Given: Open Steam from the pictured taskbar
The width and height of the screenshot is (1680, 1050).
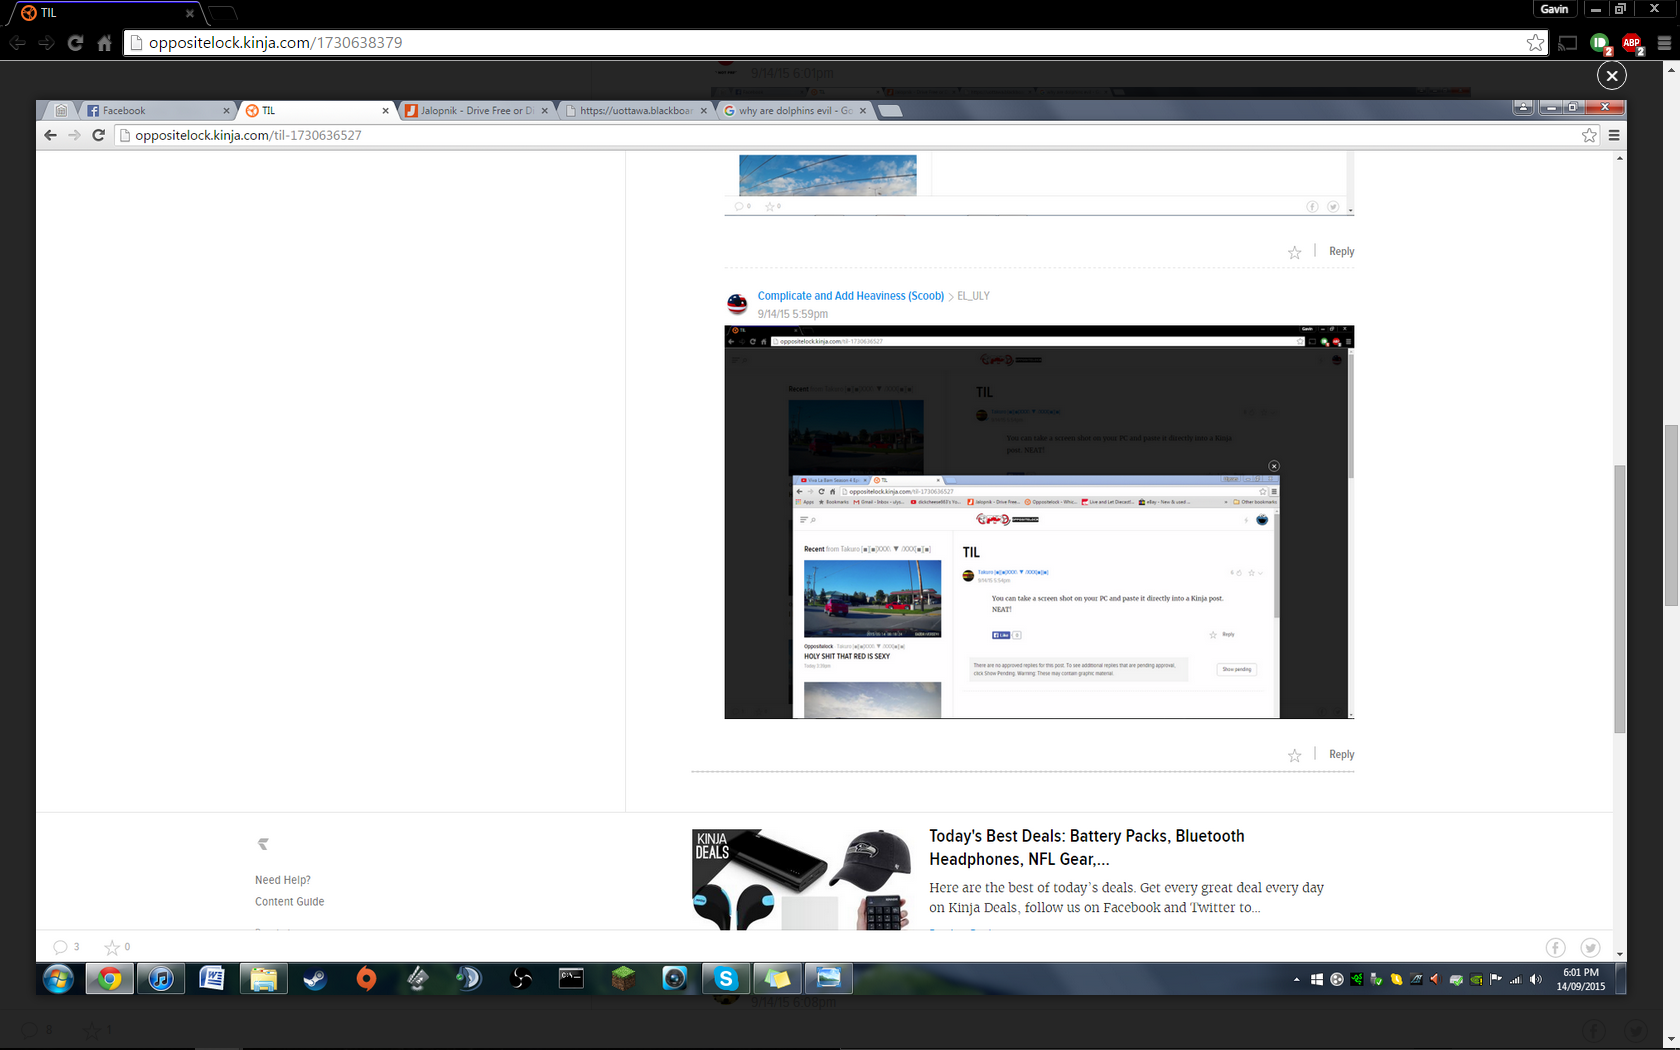Looking at the screenshot, I should point(315,979).
